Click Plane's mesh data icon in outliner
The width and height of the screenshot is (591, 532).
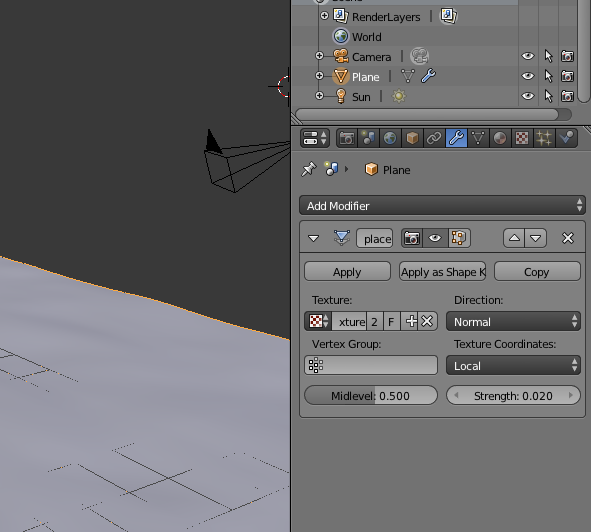408,76
